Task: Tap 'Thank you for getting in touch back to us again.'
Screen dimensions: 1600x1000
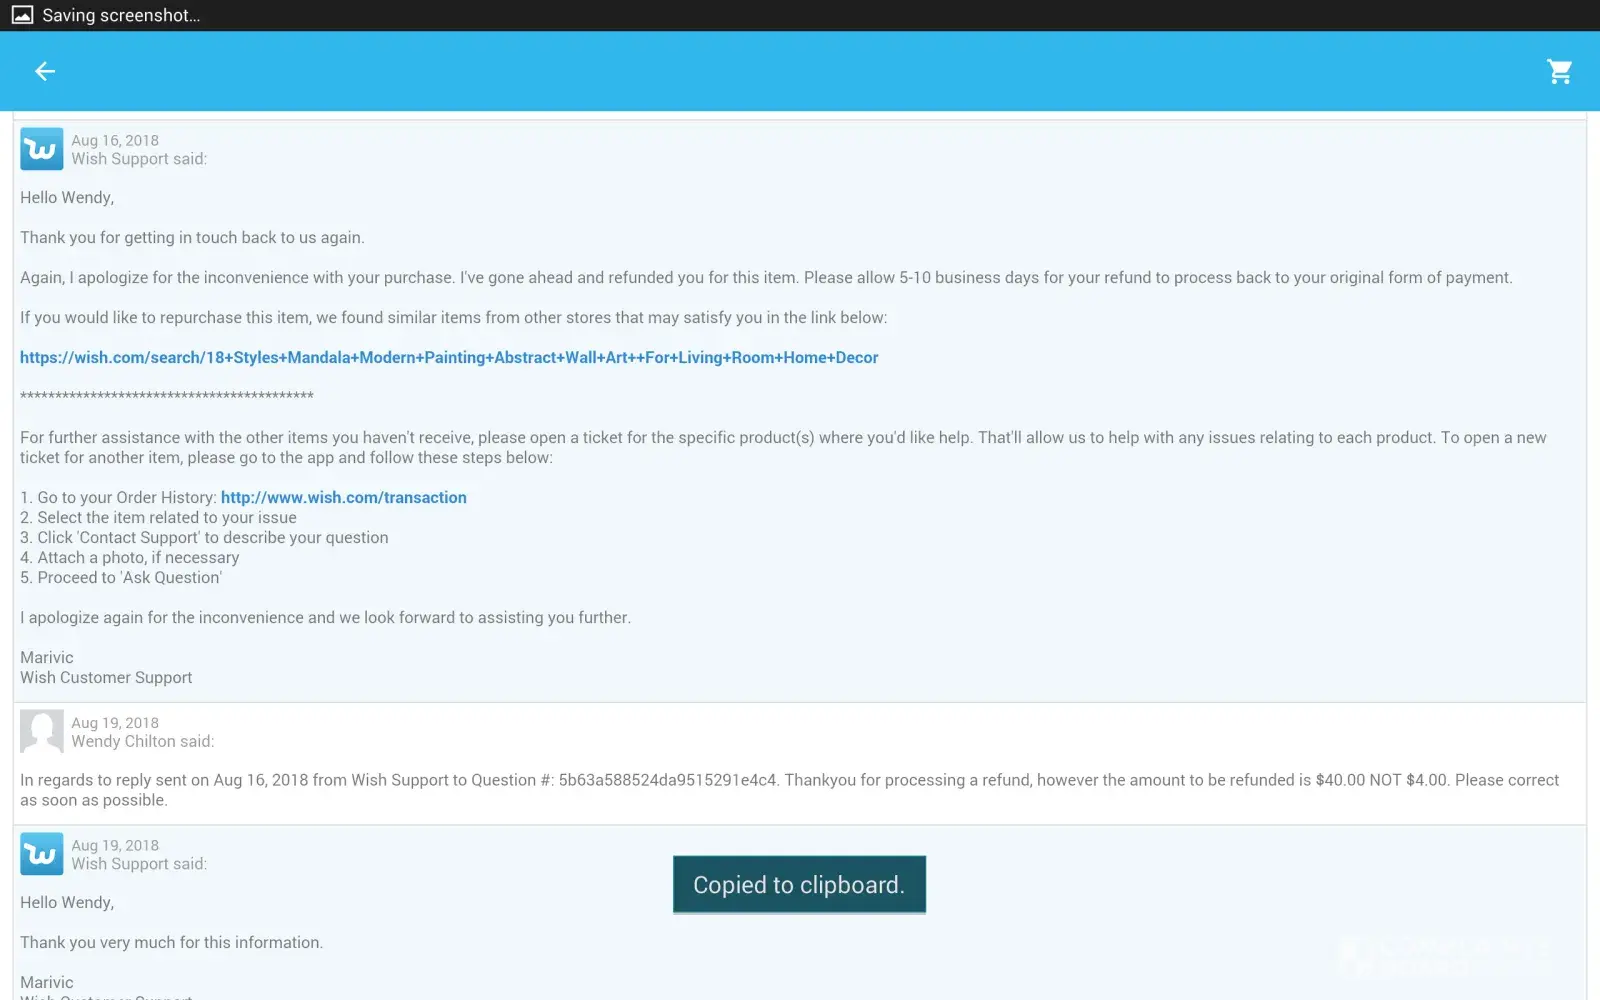Action: (x=192, y=238)
